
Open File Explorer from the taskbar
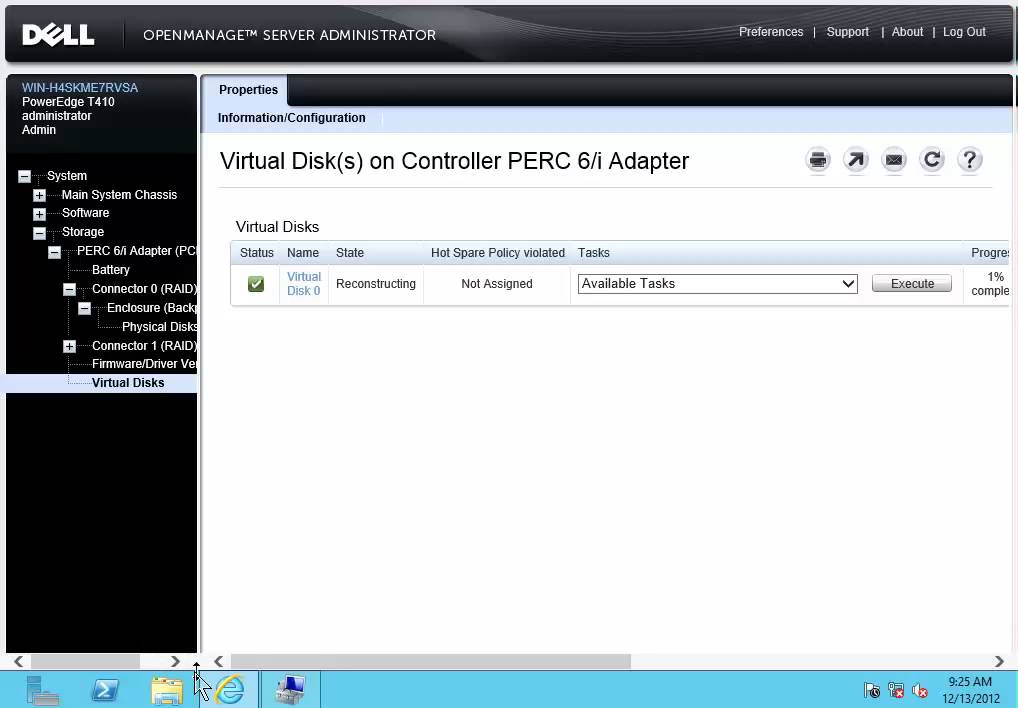(167, 690)
